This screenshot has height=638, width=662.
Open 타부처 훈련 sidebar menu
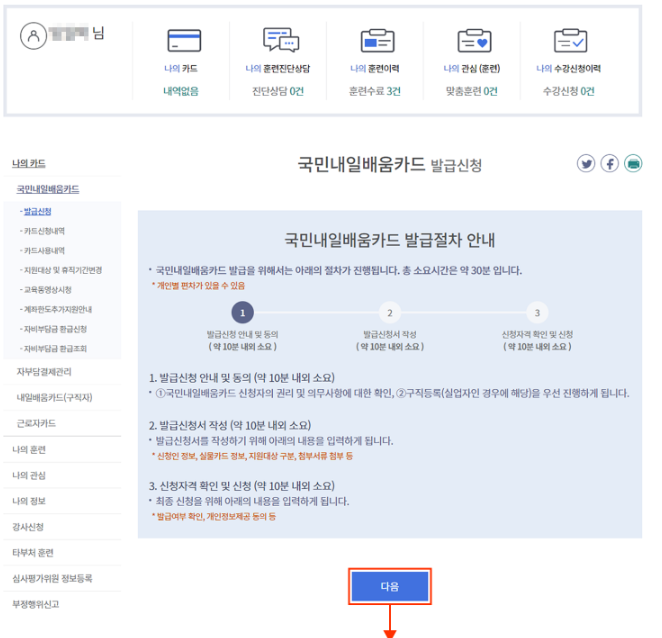coord(33,553)
